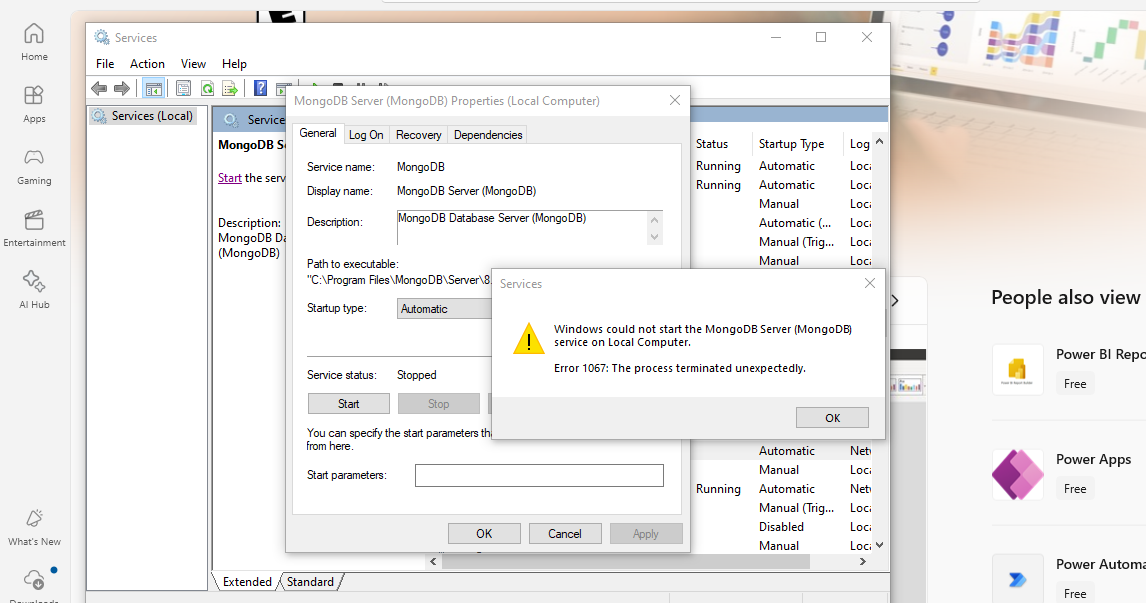Click the Power Automate app icon
This screenshot has height=603, width=1146.
click(1017, 580)
